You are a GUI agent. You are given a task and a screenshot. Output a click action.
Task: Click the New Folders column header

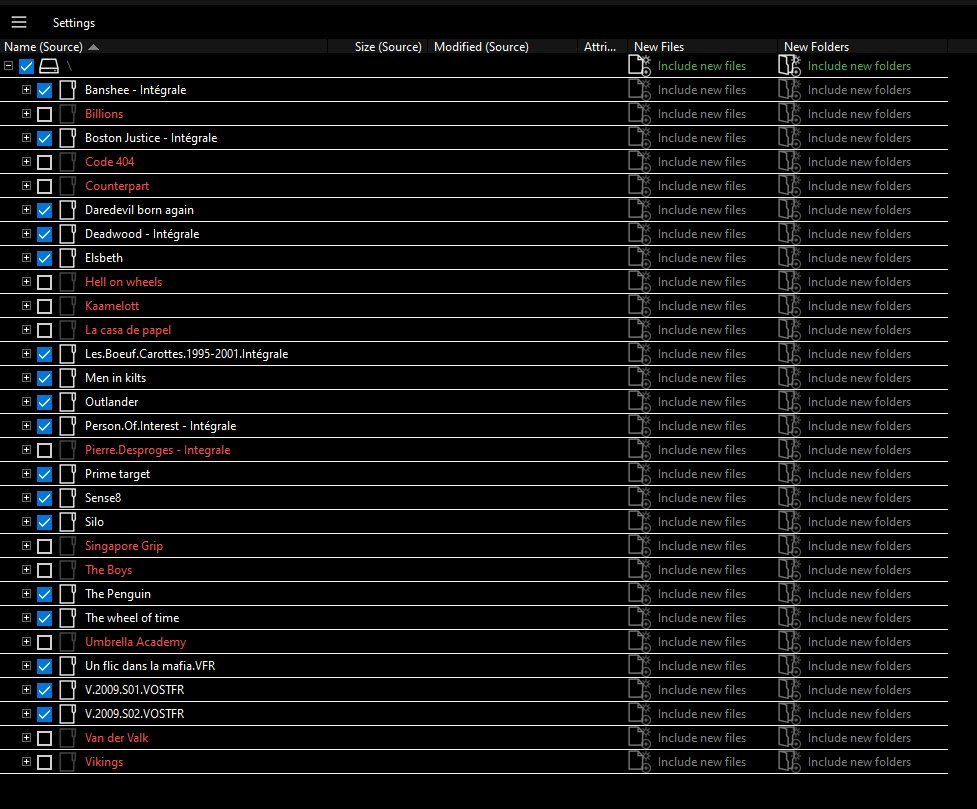(862, 47)
